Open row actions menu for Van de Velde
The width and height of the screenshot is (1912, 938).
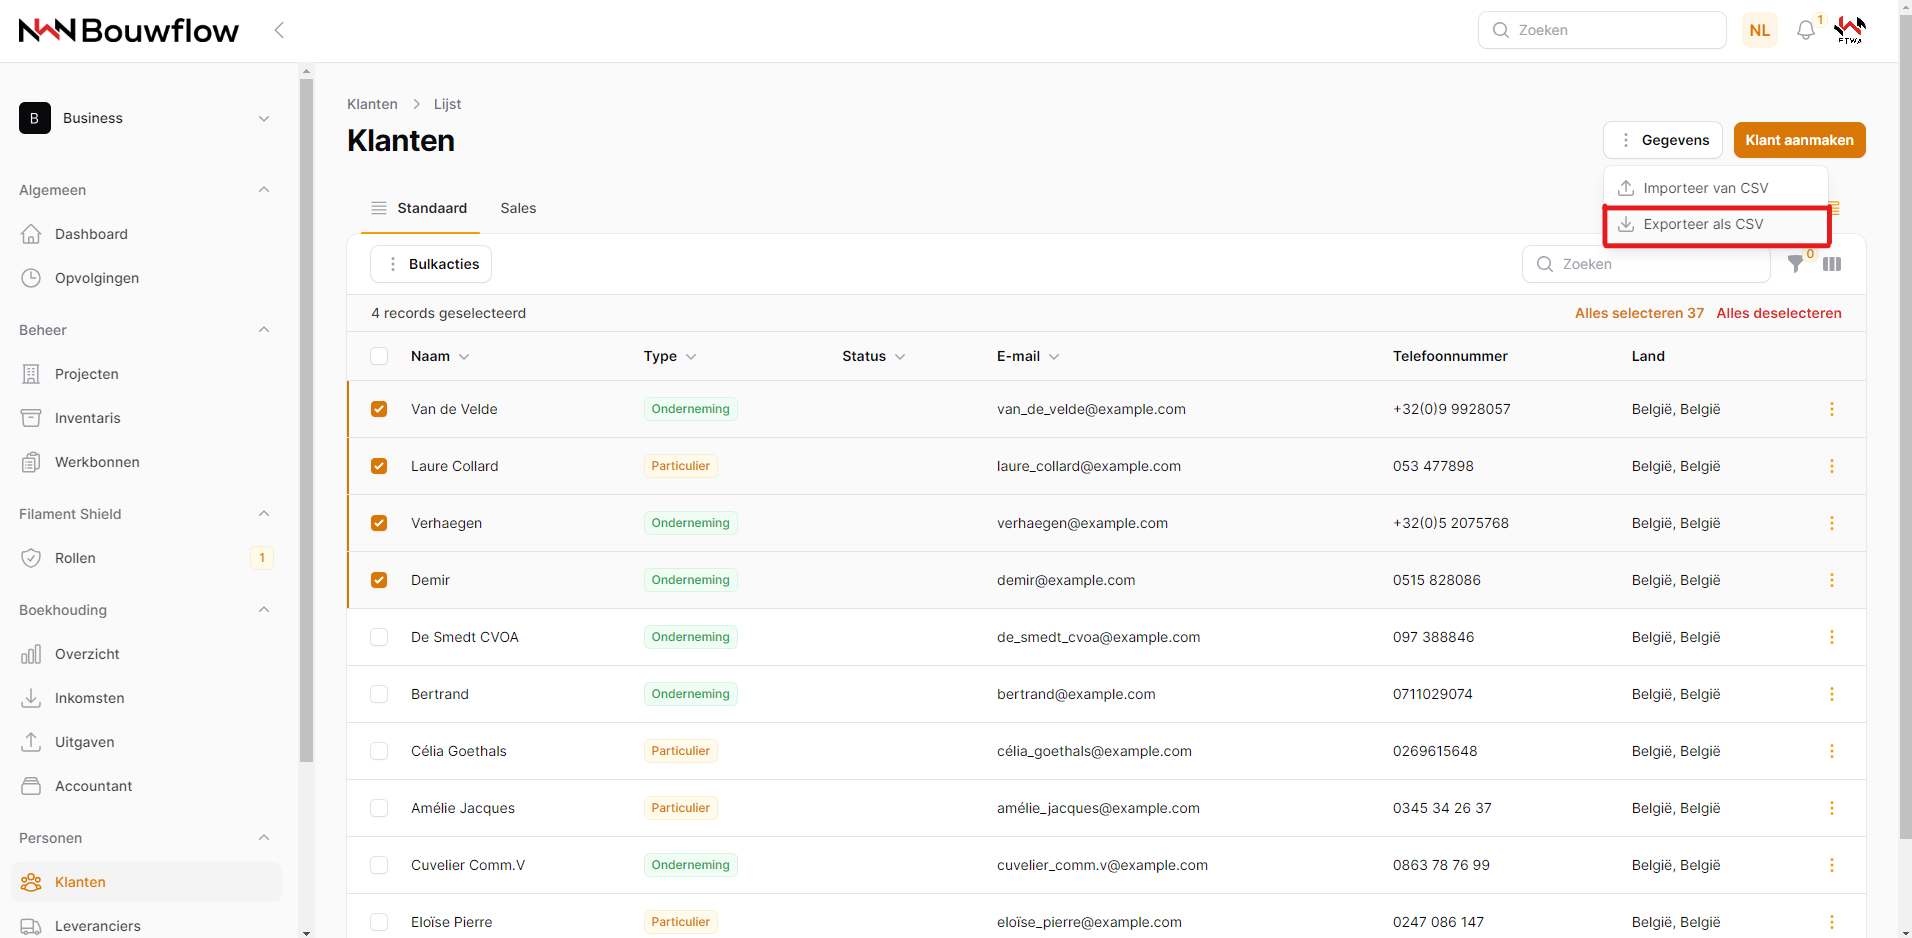[x=1831, y=409]
